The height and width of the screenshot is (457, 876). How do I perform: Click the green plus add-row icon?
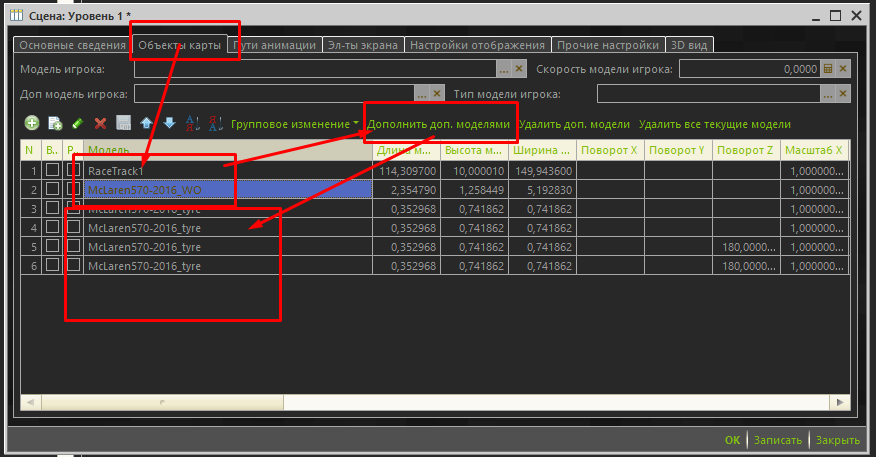pyautogui.click(x=32, y=123)
